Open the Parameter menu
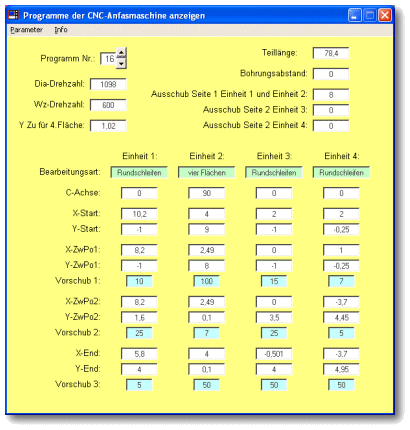410x430 pixels. click(27, 30)
